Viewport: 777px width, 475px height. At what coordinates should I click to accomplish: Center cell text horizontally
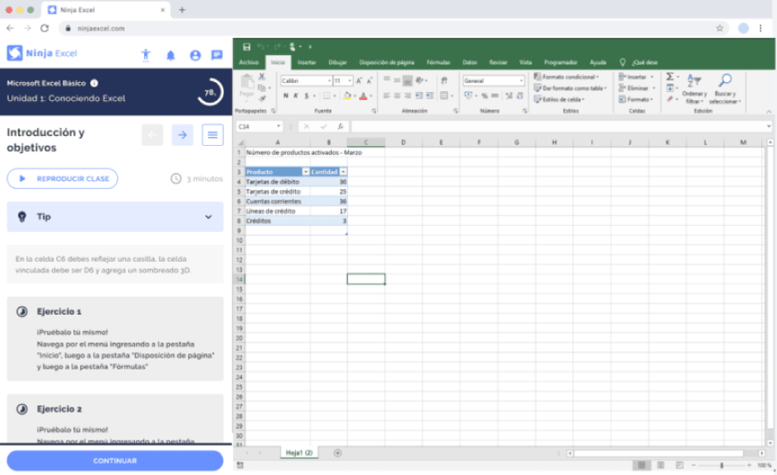pyautogui.click(x=397, y=96)
